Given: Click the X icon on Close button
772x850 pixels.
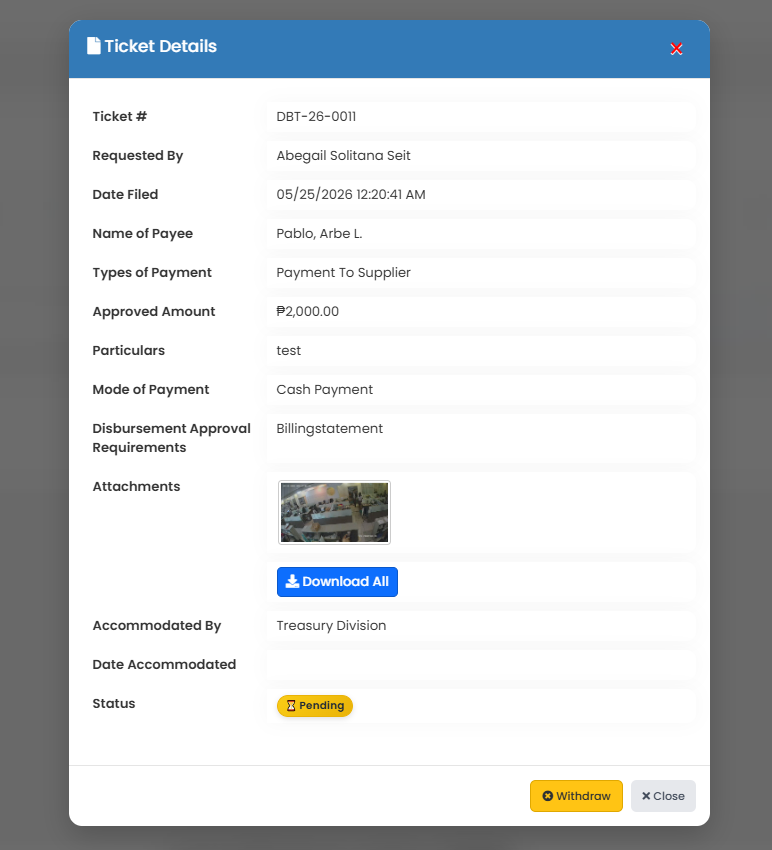Looking at the screenshot, I should [x=646, y=796].
